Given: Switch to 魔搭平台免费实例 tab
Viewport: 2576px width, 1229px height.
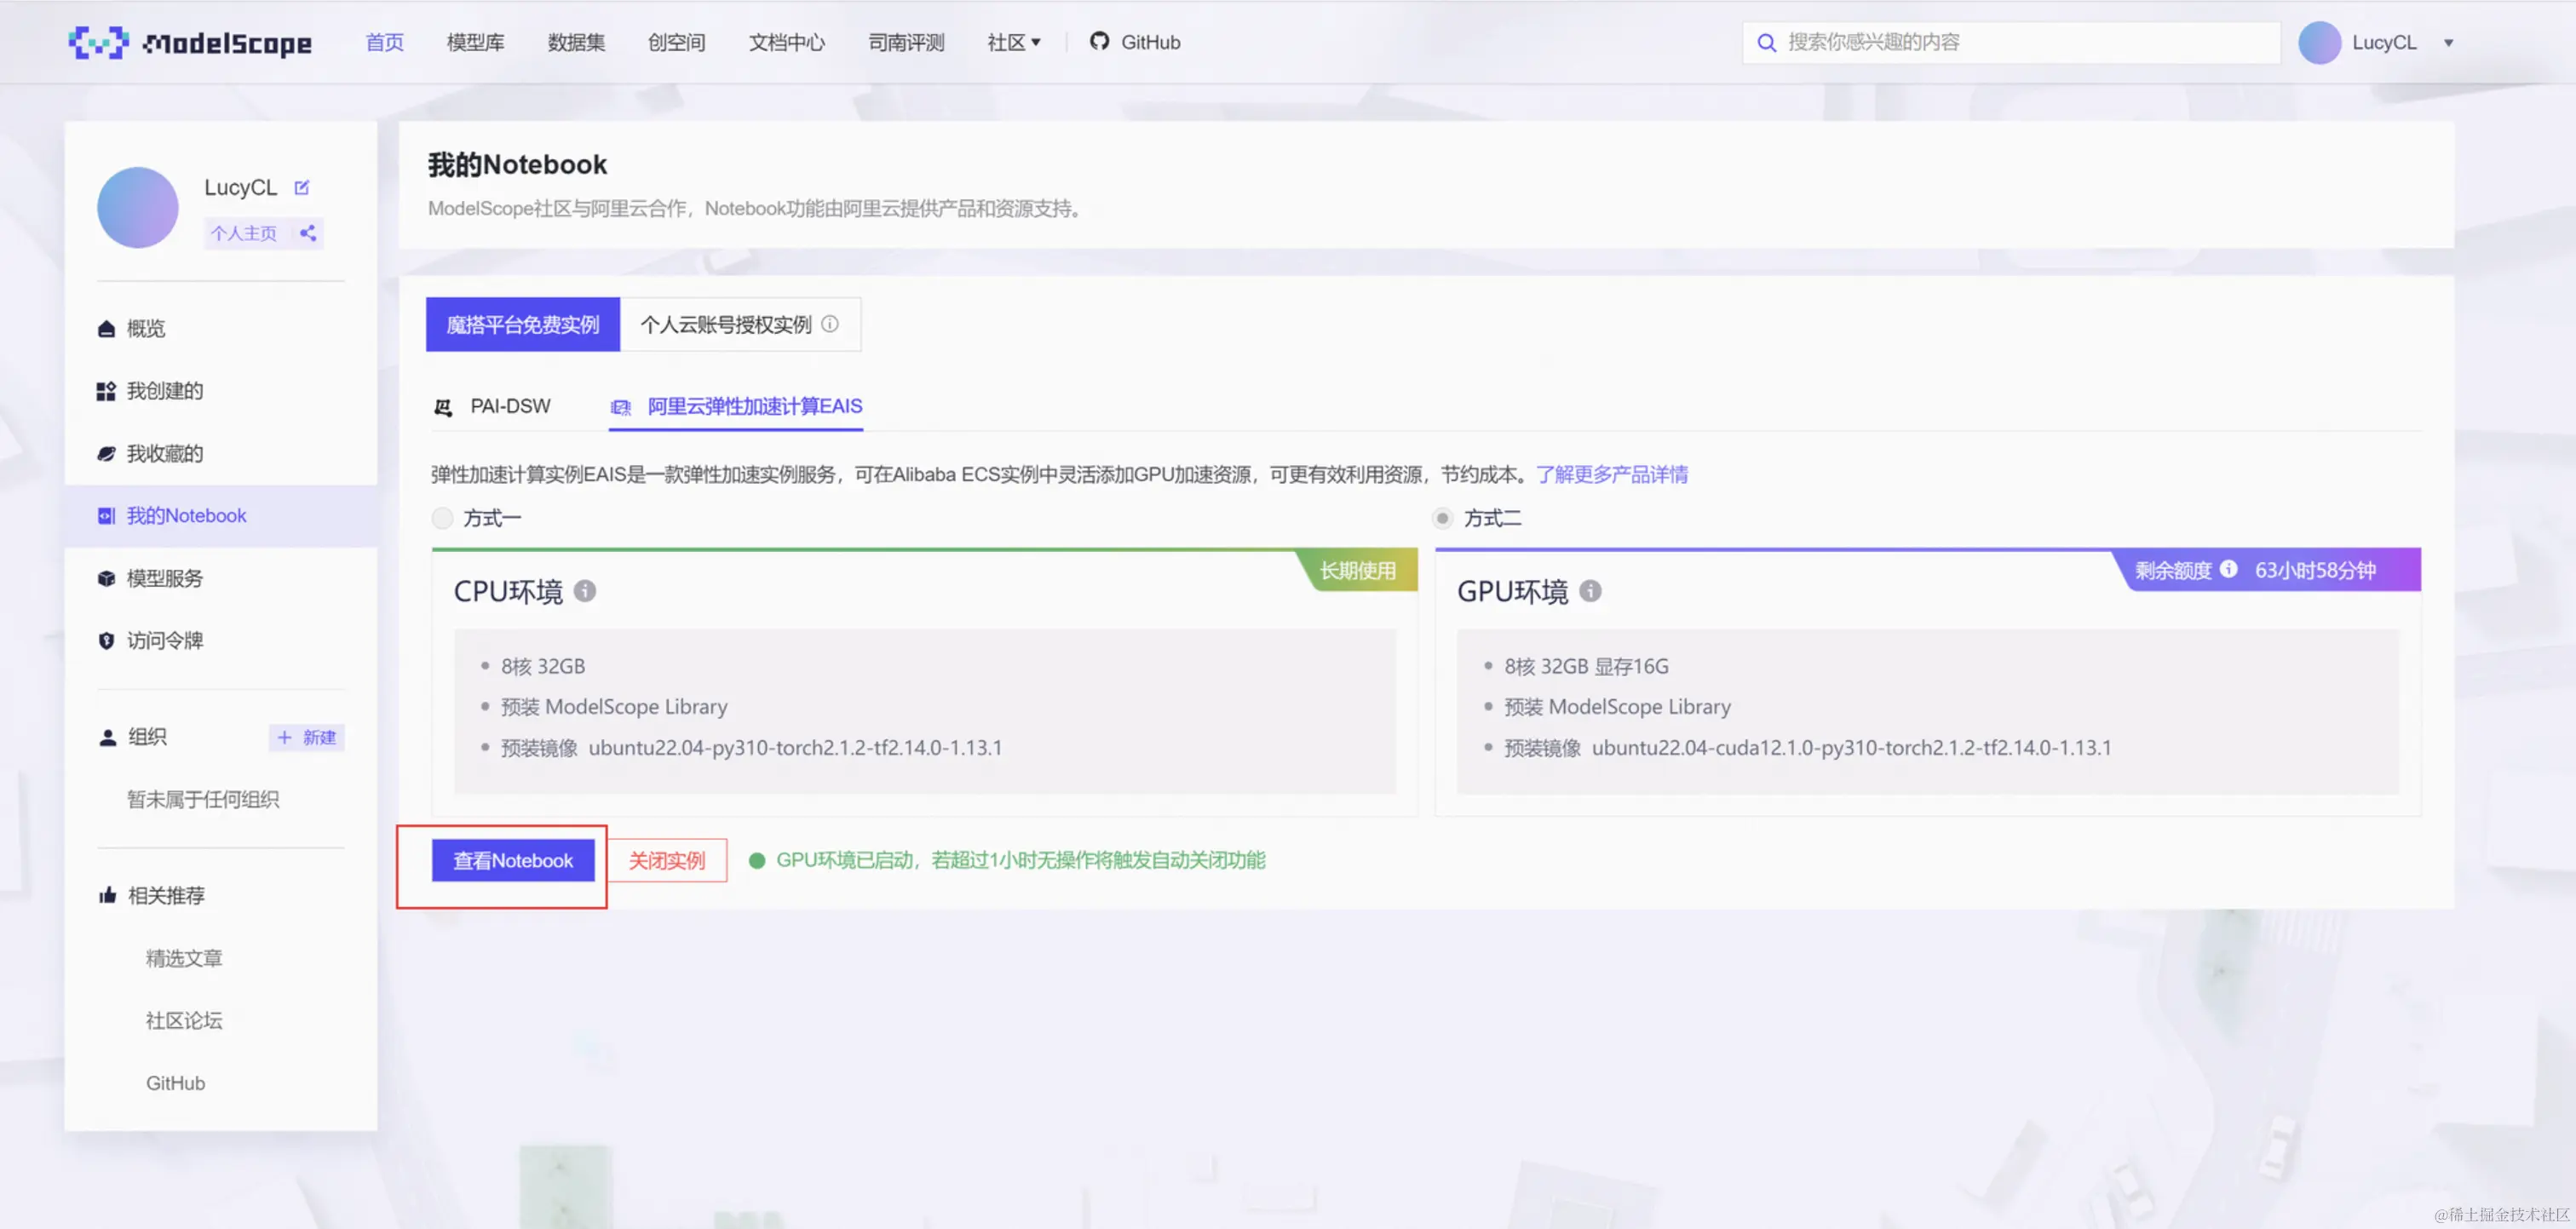Looking at the screenshot, I should pyautogui.click(x=523, y=324).
